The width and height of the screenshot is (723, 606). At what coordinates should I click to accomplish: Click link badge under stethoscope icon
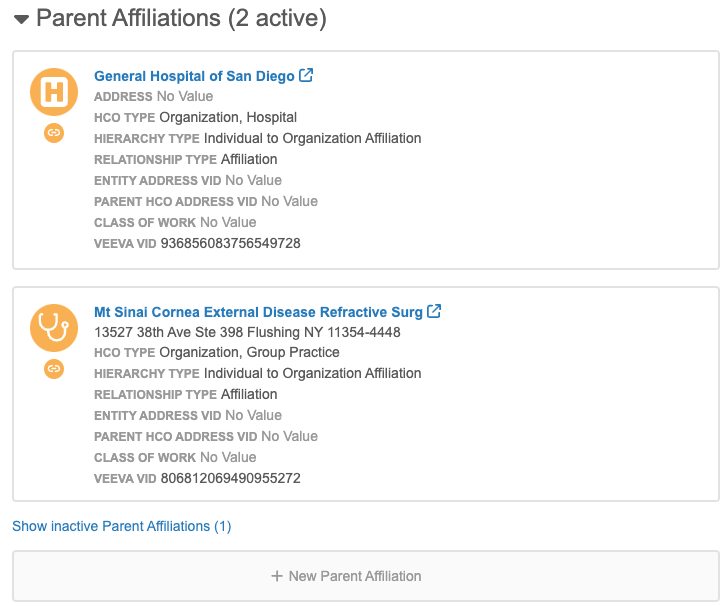click(x=54, y=368)
